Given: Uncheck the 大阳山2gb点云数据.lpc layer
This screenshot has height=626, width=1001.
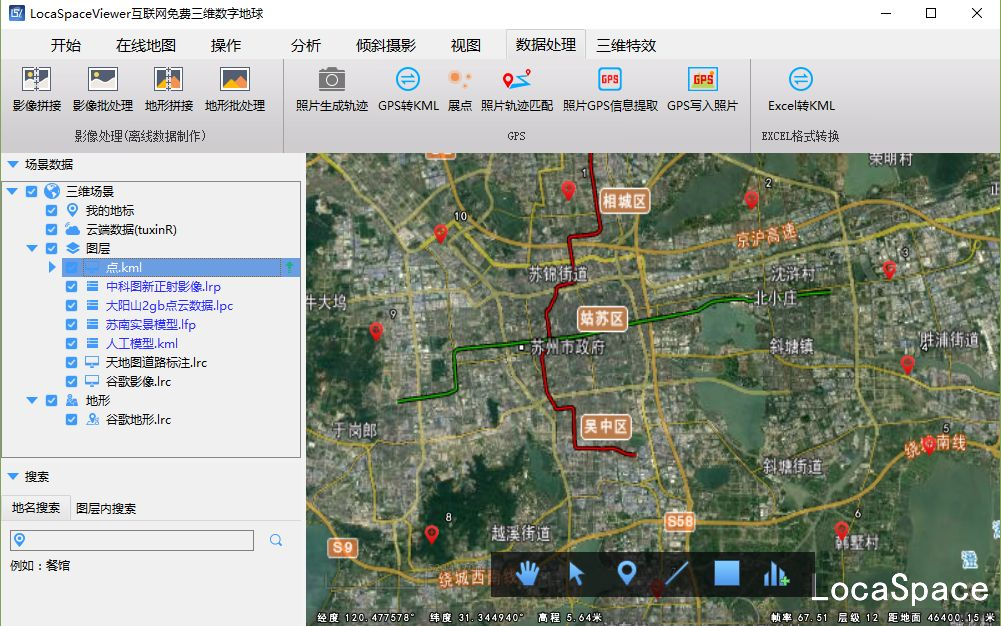Looking at the screenshot, I should (x=72, y=305).
